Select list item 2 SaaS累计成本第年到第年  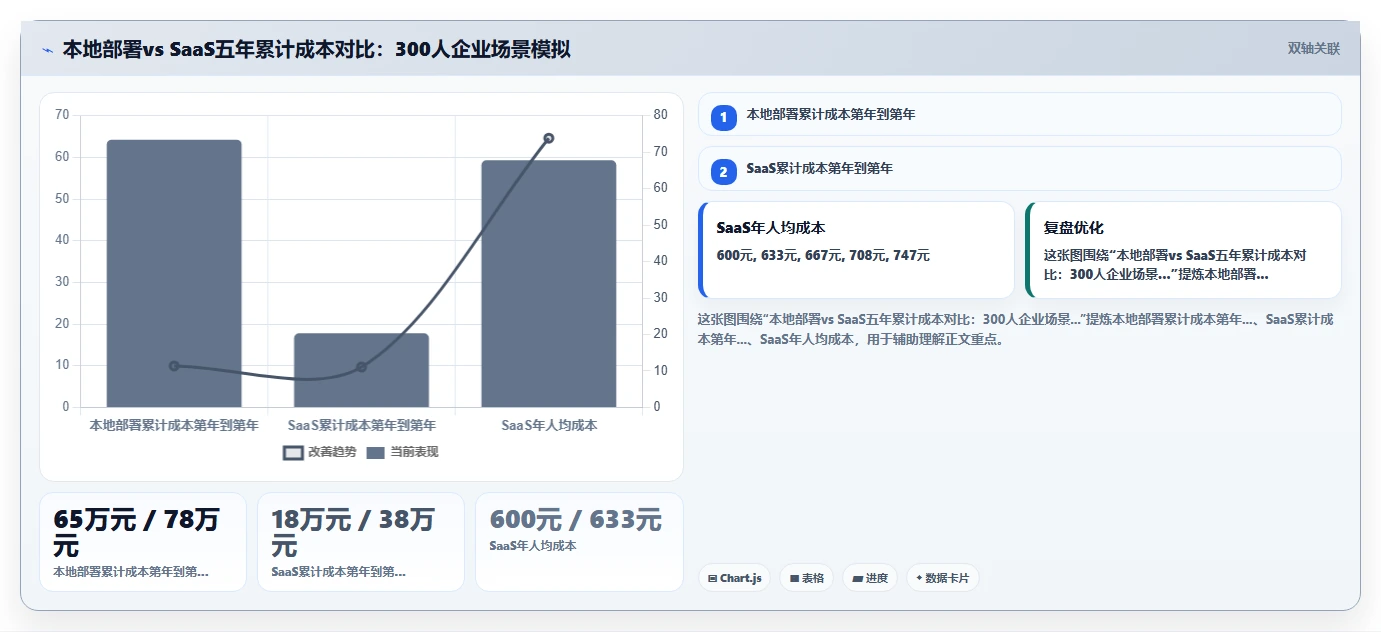click(x=1019, y=168)
